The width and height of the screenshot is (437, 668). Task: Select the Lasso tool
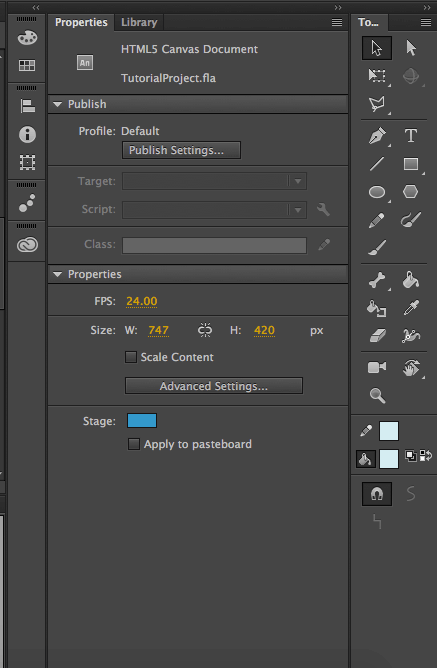tap(377, 104)
